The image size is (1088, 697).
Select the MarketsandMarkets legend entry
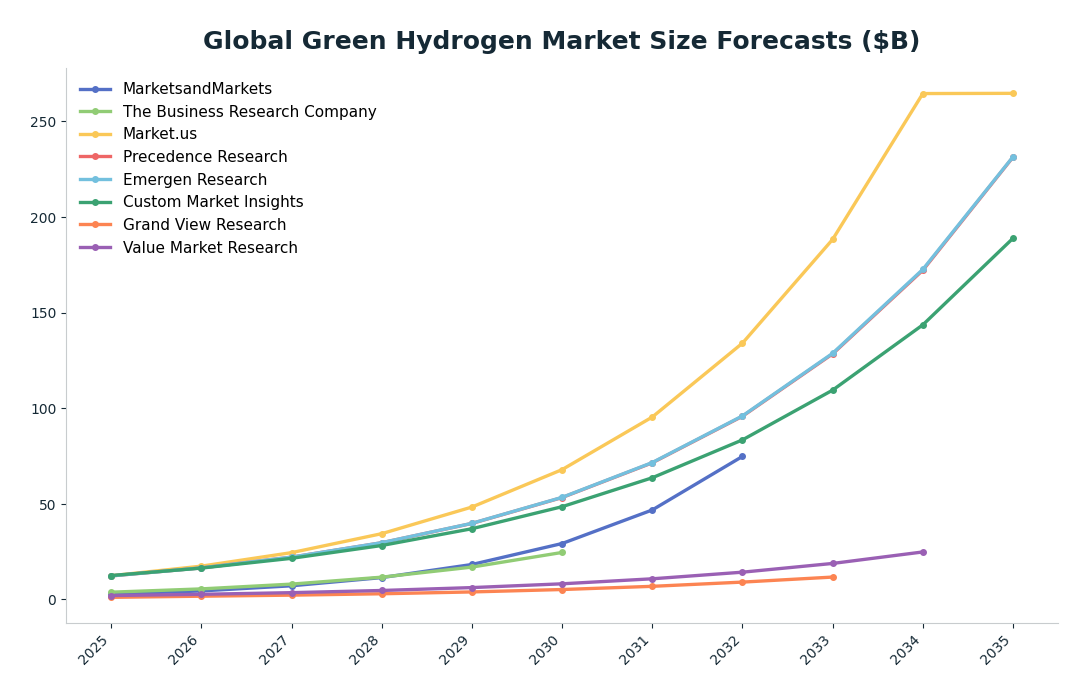pos(175,89)
